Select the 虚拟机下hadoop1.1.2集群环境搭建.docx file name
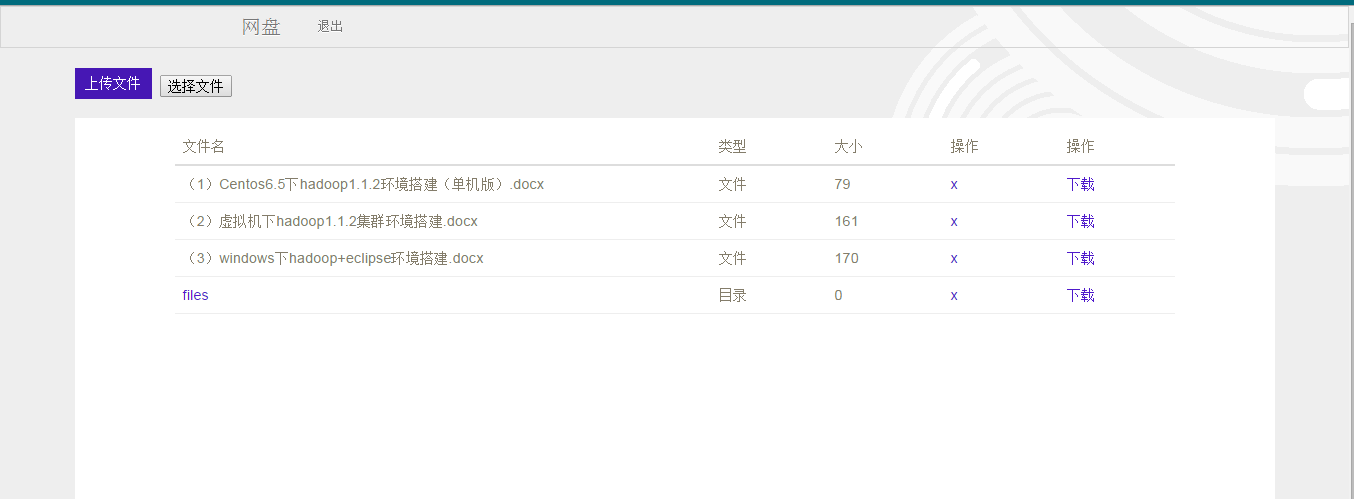 (330, 221)
